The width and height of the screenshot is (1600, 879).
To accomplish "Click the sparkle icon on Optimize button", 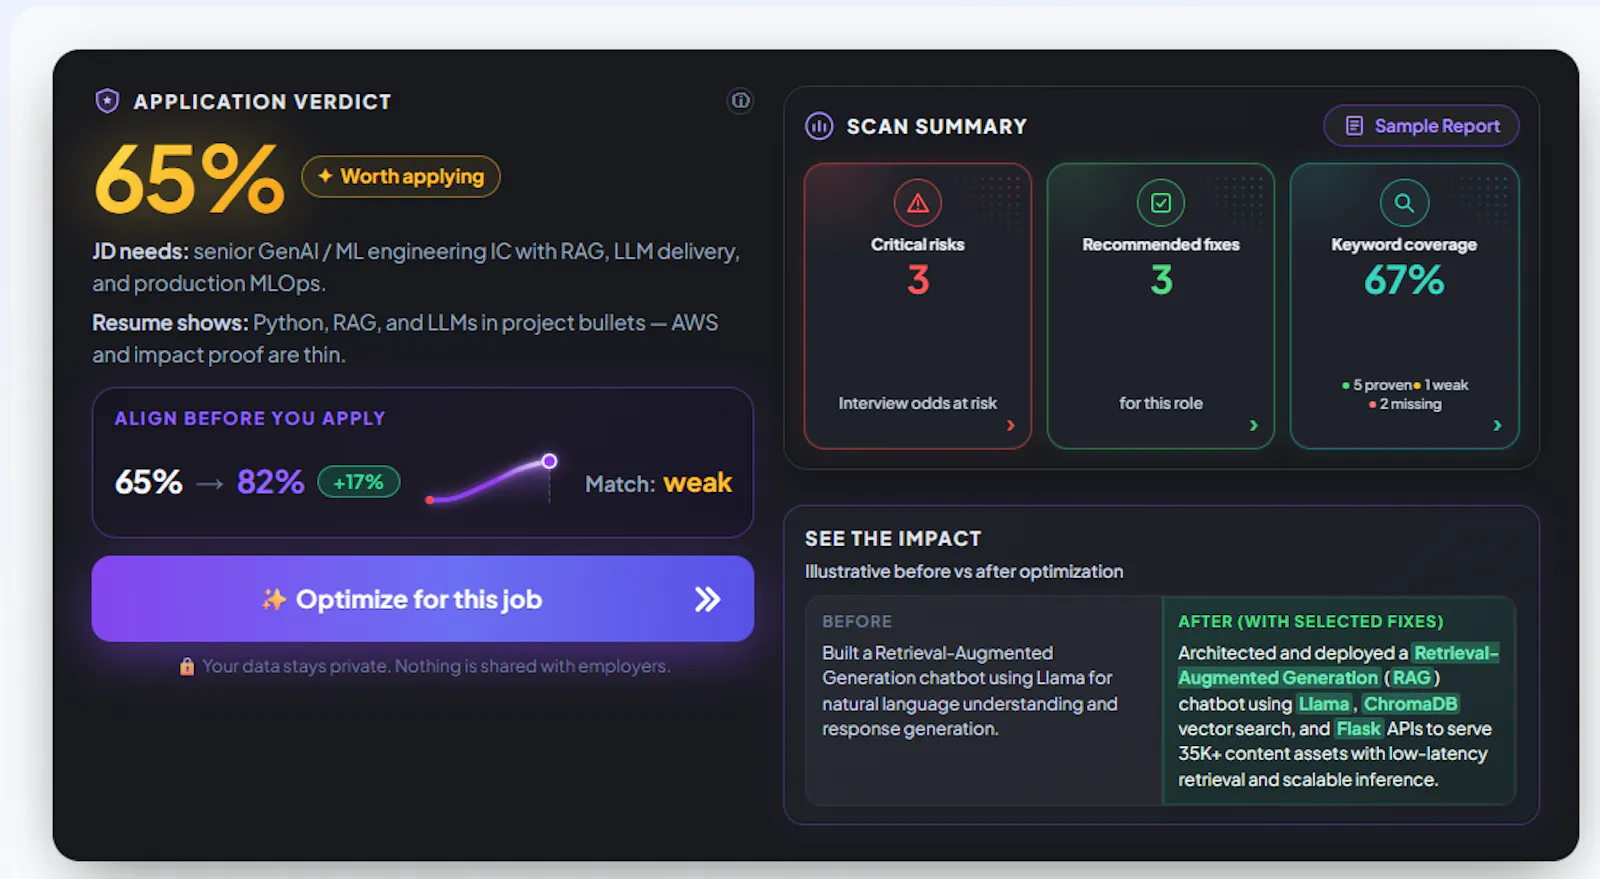I will [x=273, y=599].
